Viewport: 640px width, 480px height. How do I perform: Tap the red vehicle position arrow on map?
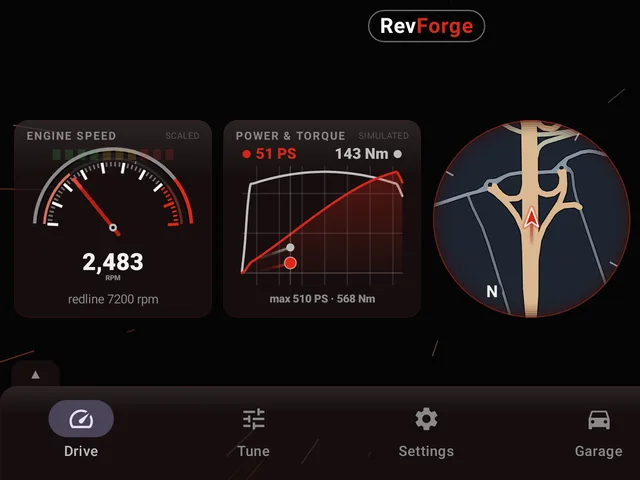(531, 217)
